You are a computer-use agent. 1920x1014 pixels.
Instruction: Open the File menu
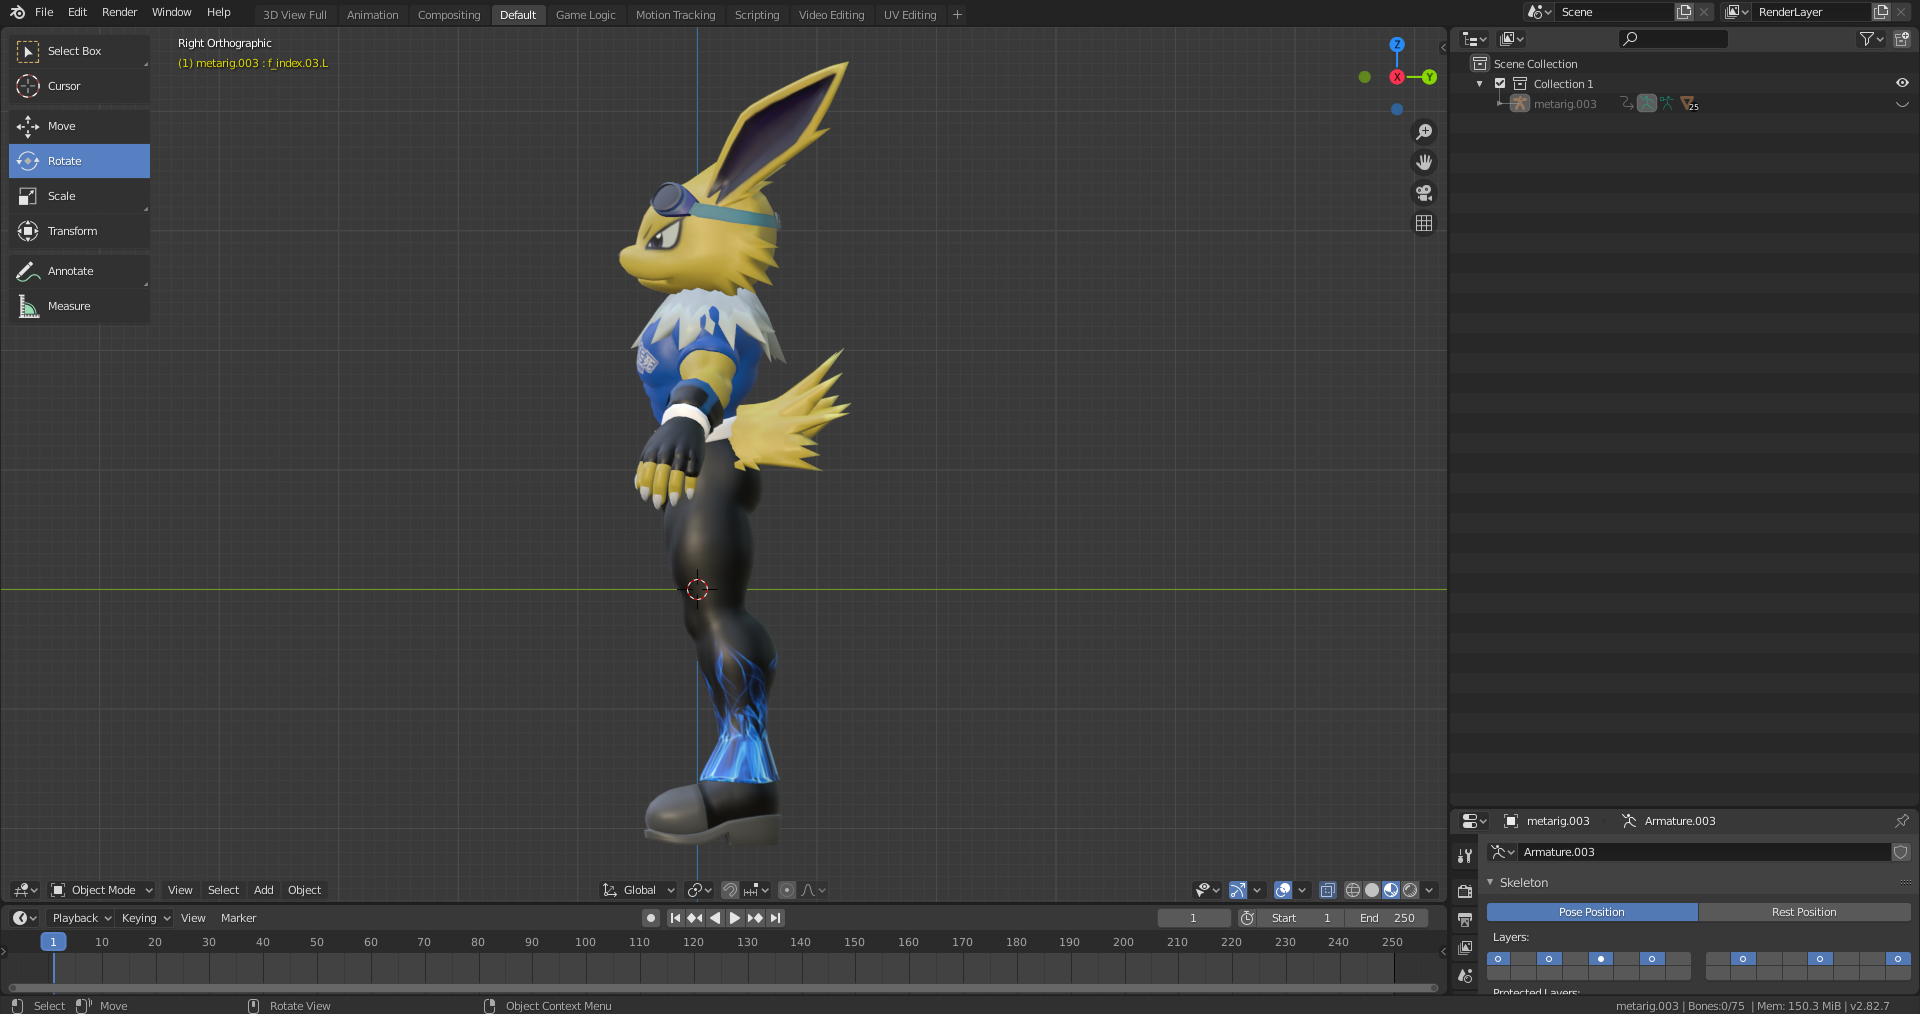click(x=44, y=12)
